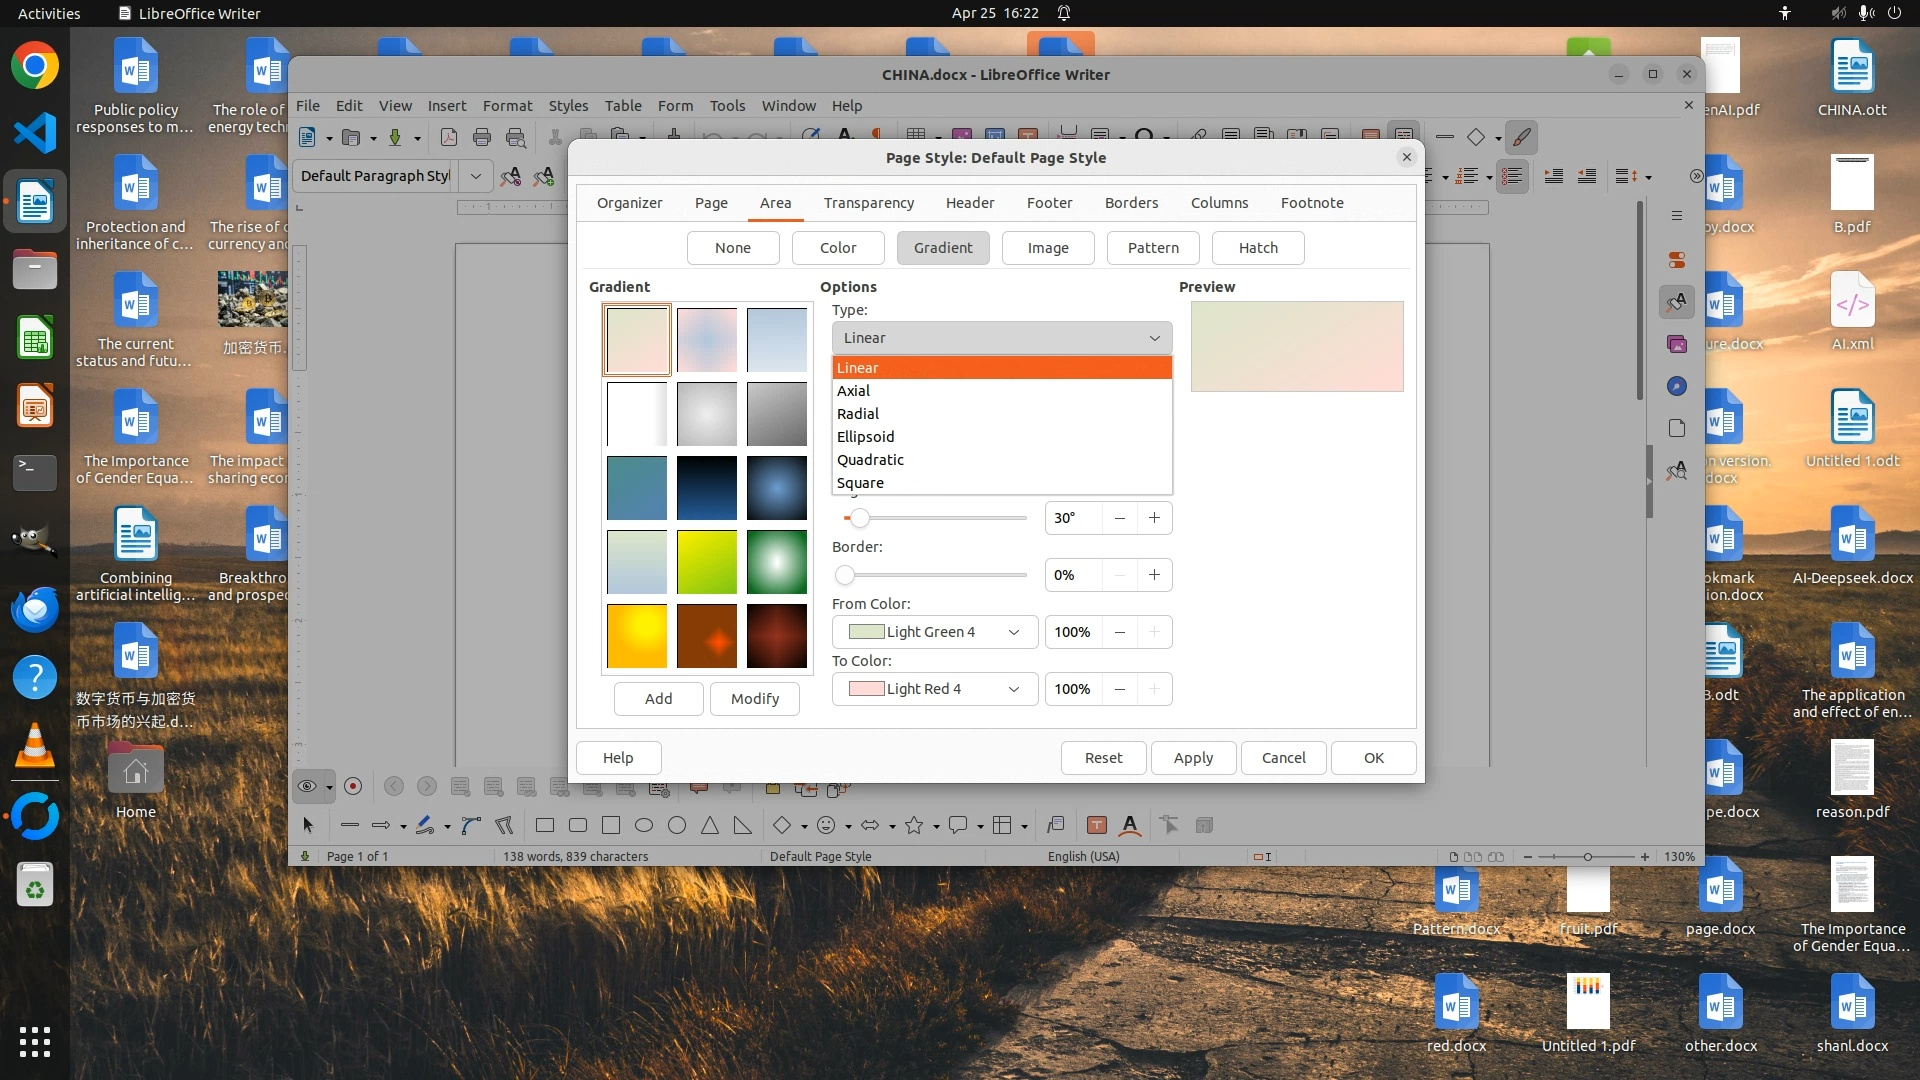
Task: Select the Rectangle shape tool
Action: (545, 825)
